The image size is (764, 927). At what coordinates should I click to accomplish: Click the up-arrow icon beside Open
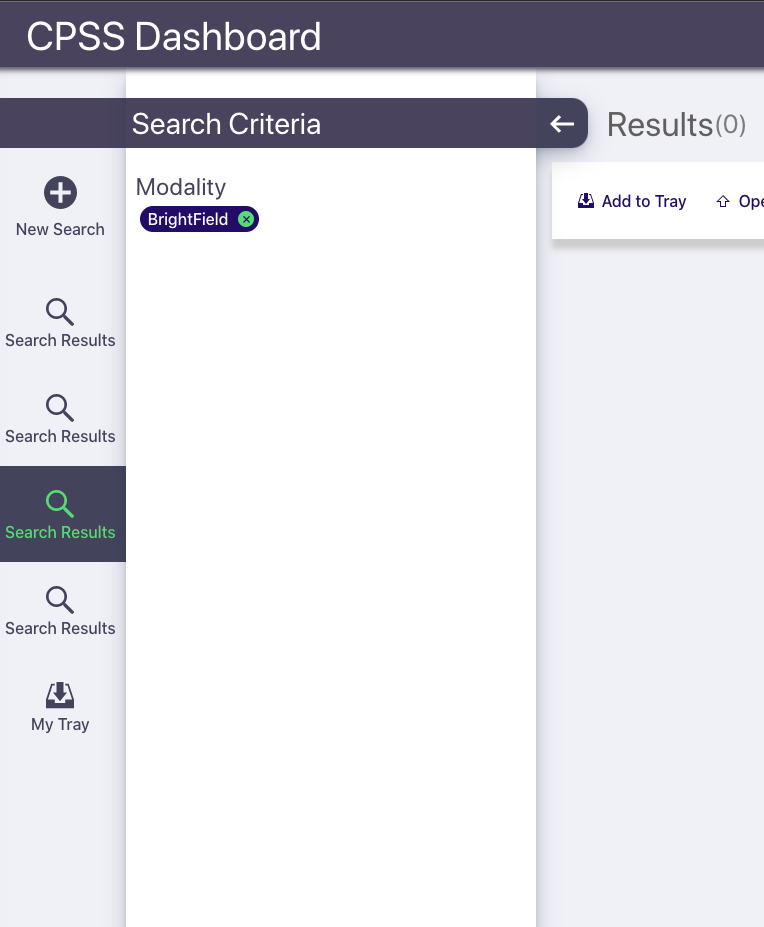click(x=723, y=202)
